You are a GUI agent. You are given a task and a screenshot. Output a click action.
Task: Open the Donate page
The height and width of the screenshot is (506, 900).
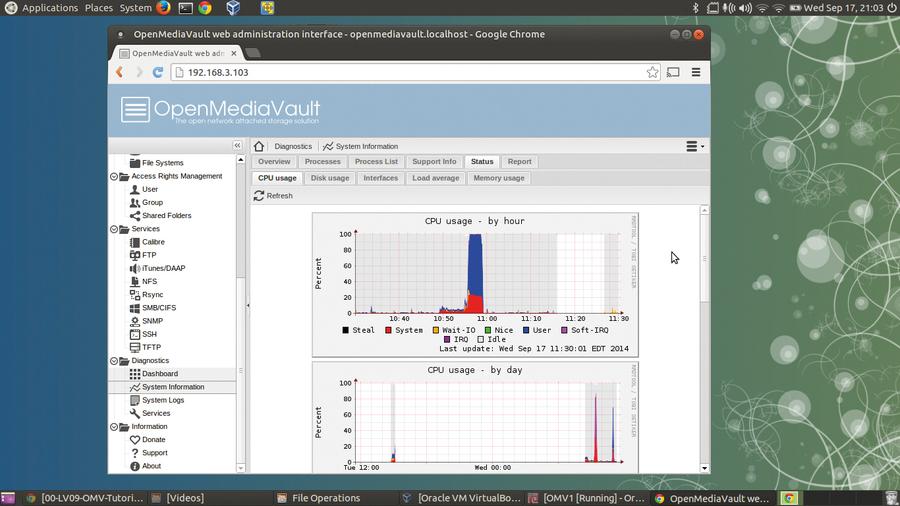(x=148, y=440)
